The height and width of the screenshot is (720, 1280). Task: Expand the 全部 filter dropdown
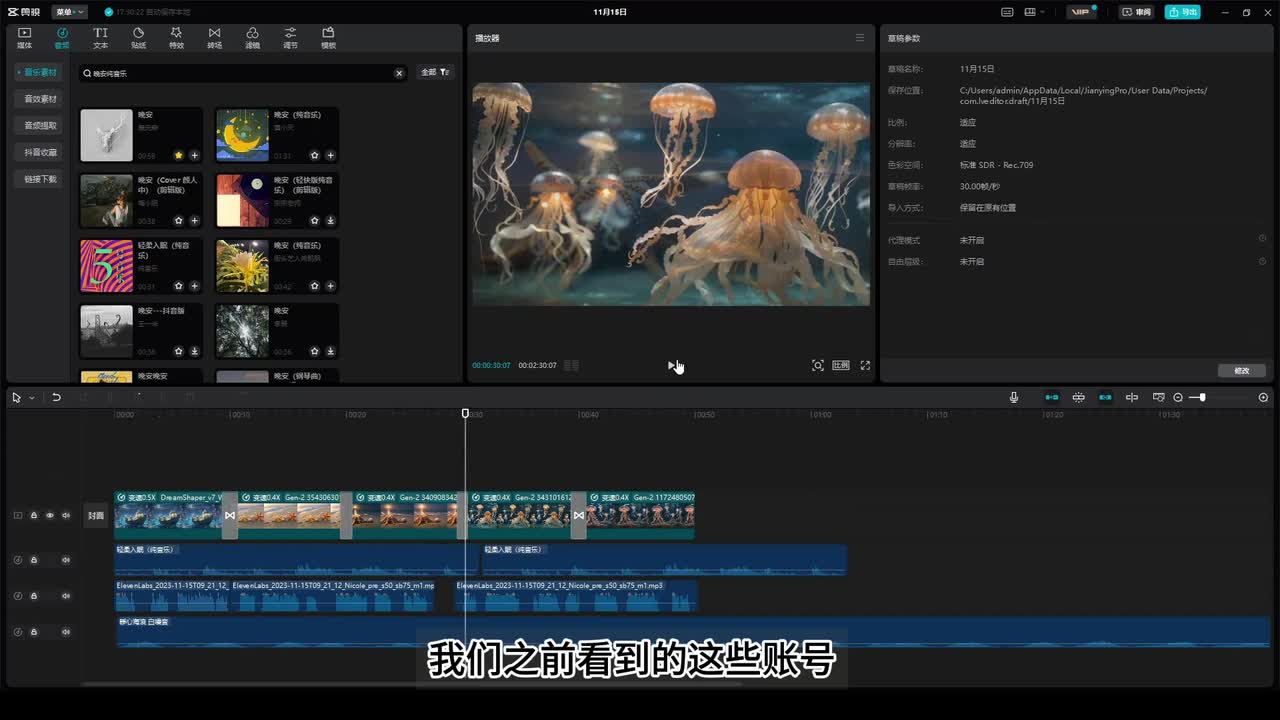tap(435, 73)
